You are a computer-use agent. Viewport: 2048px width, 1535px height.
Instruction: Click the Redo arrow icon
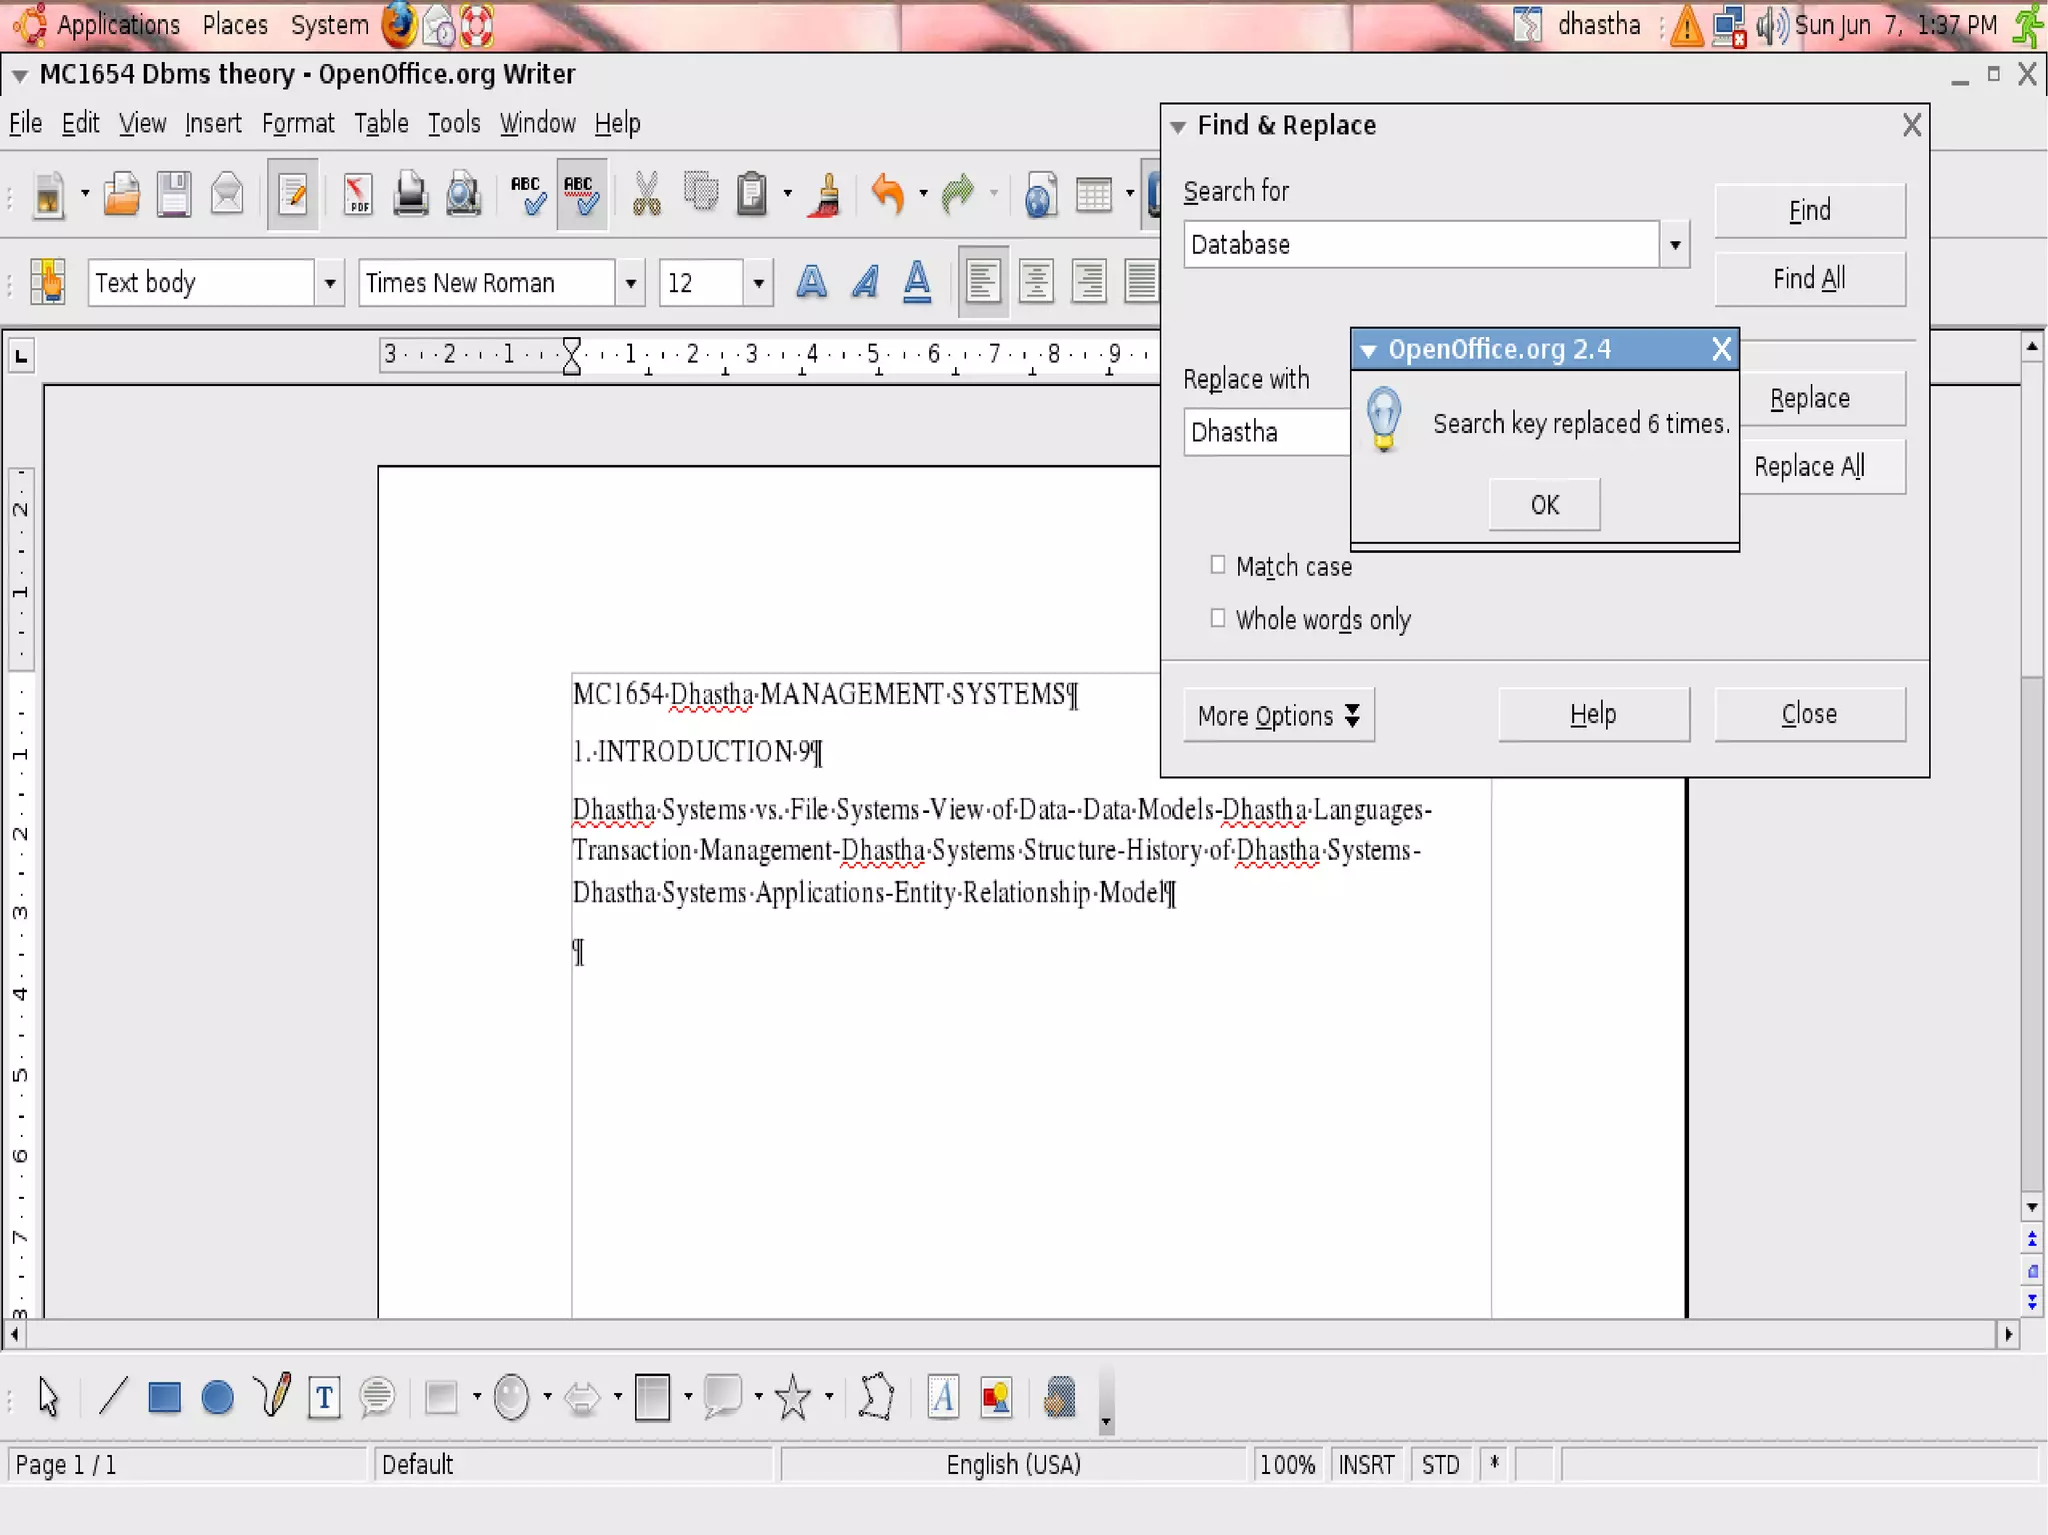[x=958, y=194]
